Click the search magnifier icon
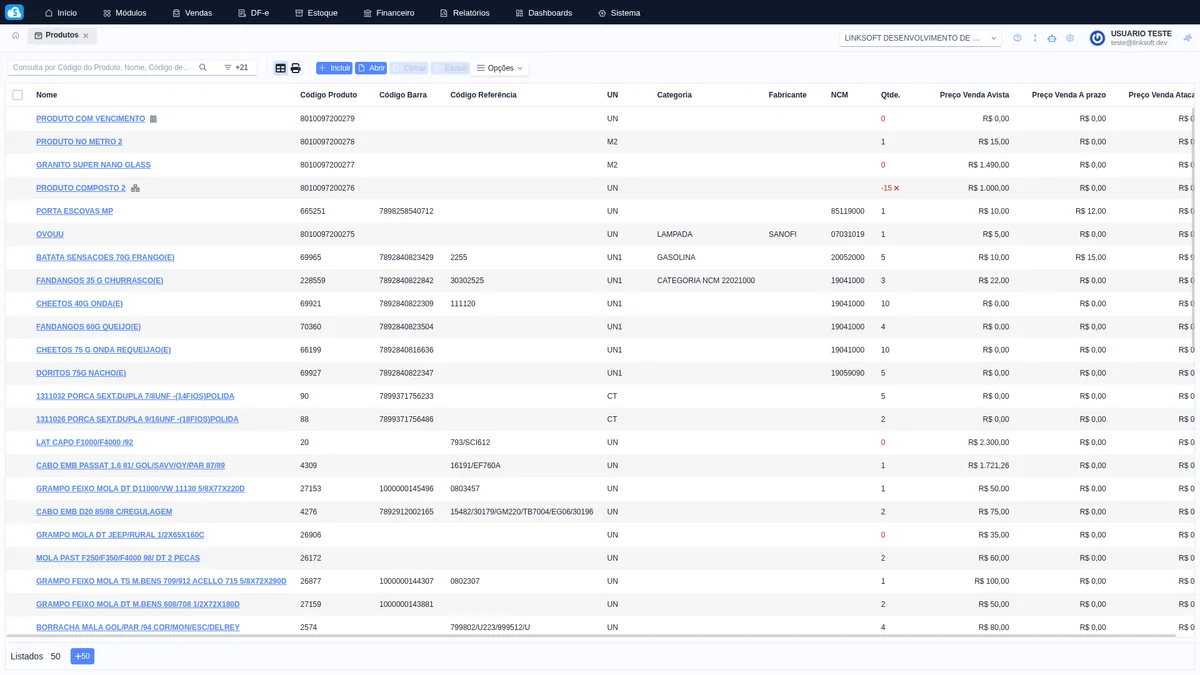The image size is (1200, 675). [203, 68]
